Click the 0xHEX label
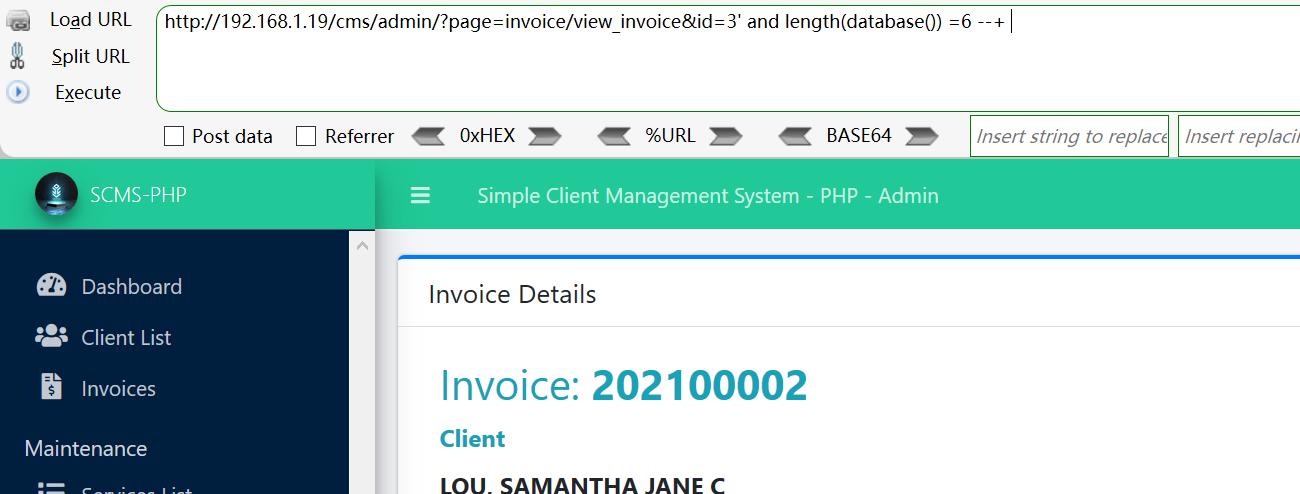Viewport: 1300px width, 494px height. coord(487,135)
